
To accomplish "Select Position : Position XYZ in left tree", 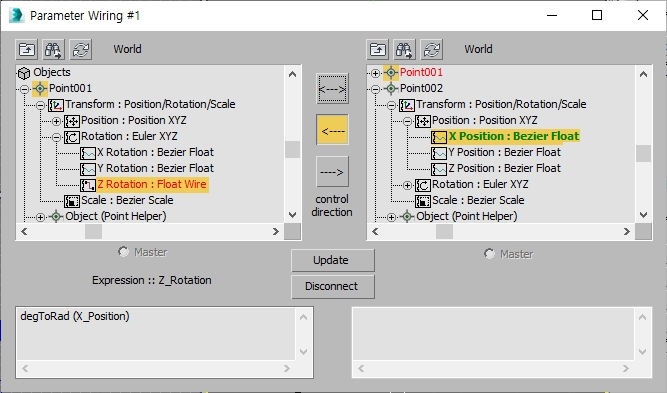I will click(134, 120).
